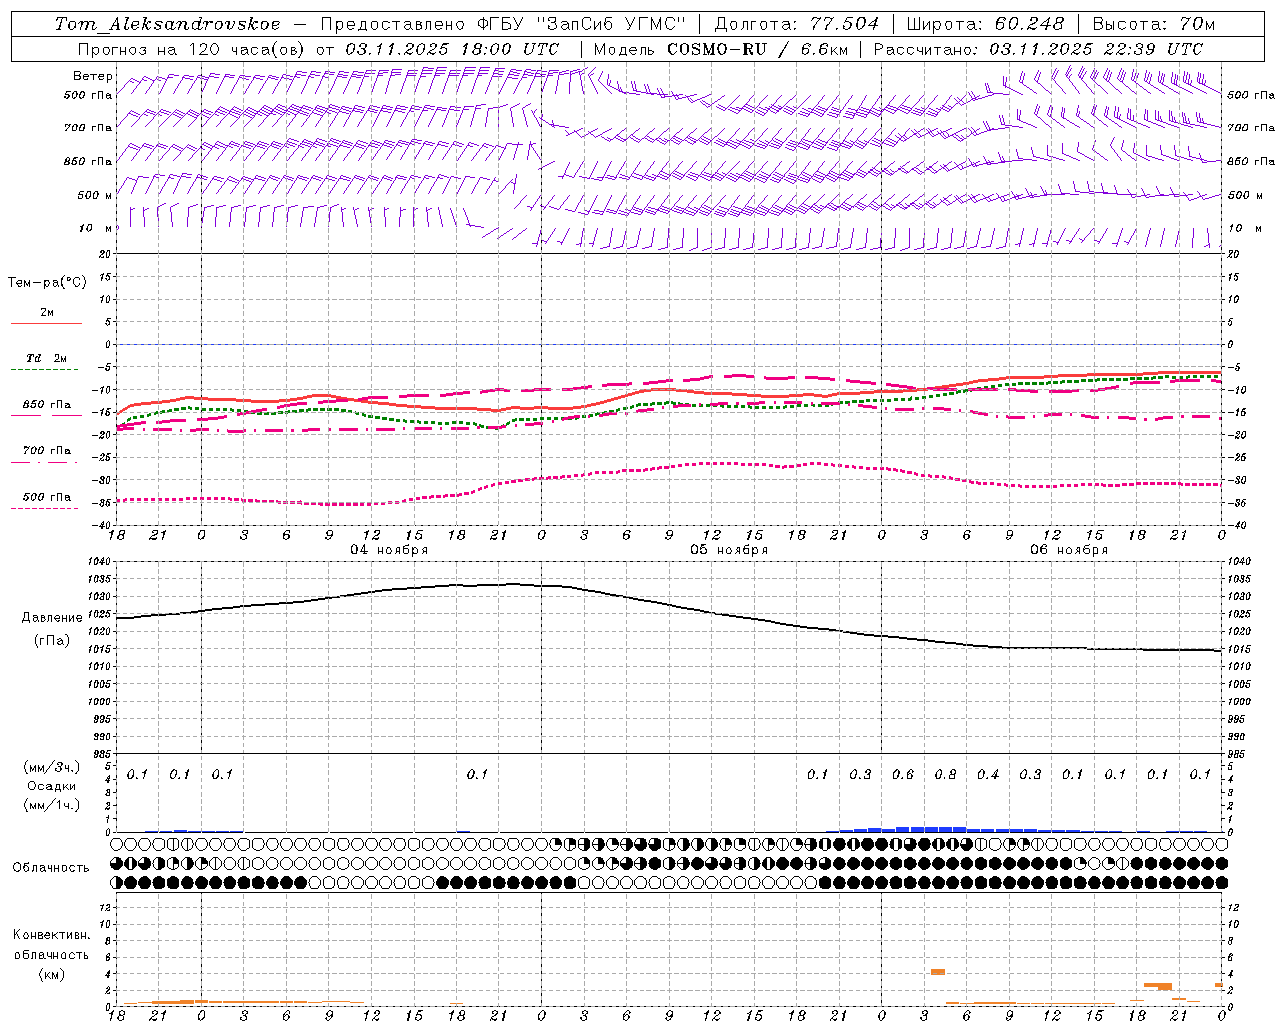Select the "Td 2м" dew point legend entry

[x=47, y=358]
